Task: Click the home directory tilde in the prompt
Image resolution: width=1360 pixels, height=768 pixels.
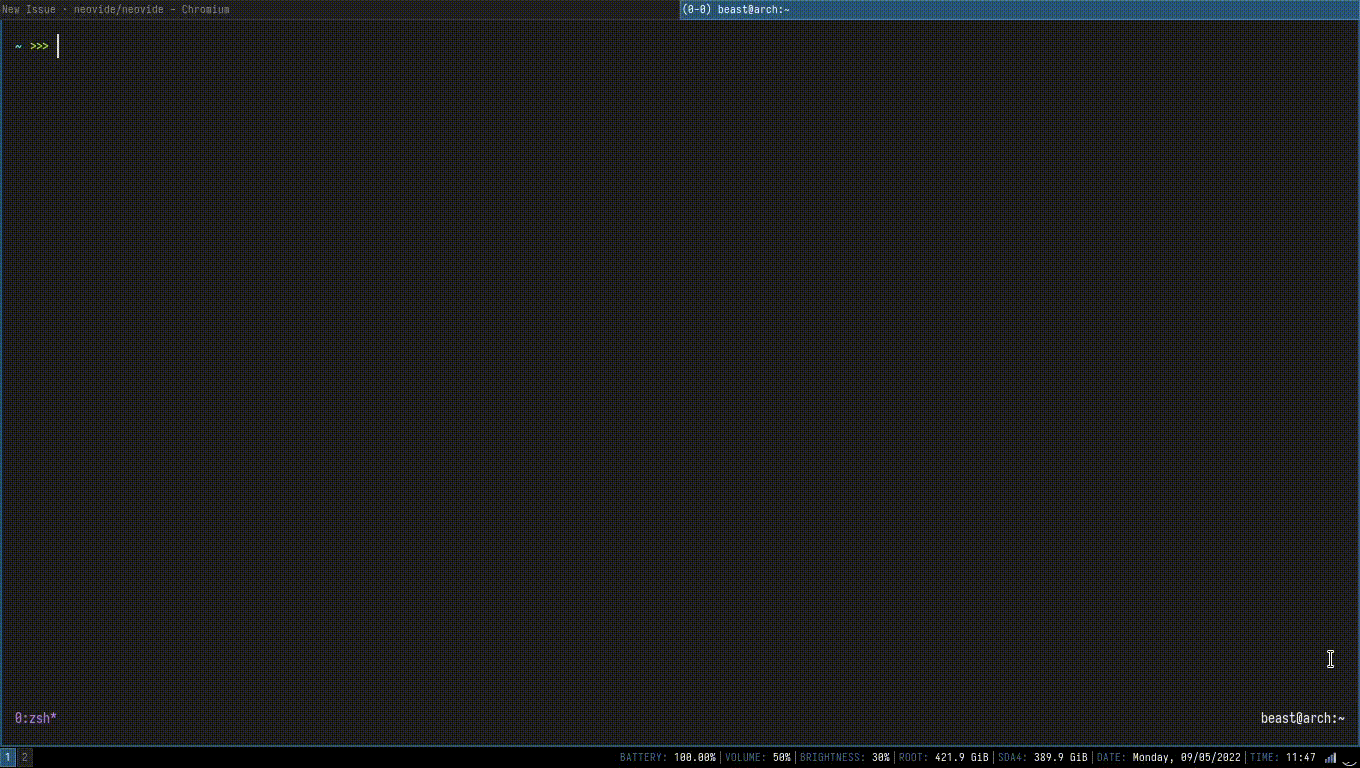Action: point(16,46)
